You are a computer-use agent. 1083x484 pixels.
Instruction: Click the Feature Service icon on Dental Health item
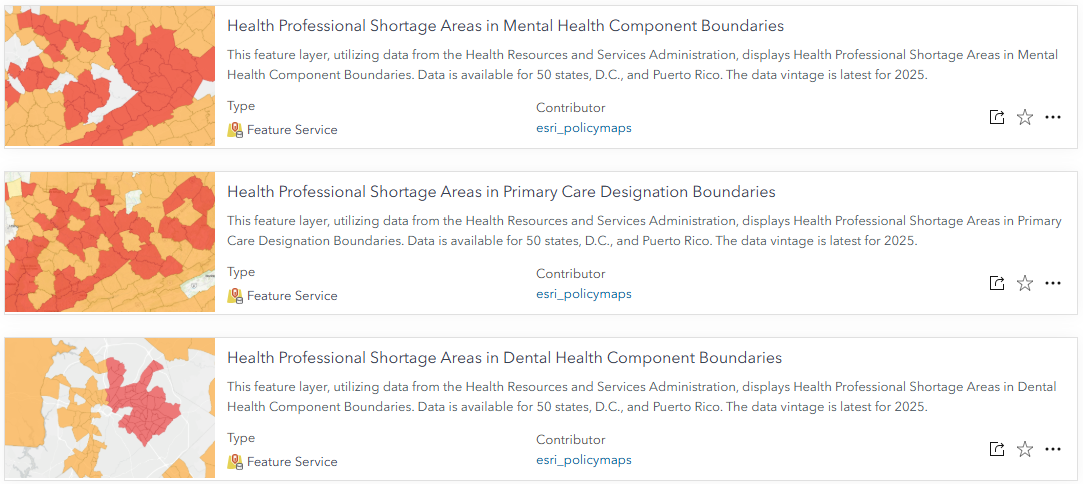coord(235,462)
